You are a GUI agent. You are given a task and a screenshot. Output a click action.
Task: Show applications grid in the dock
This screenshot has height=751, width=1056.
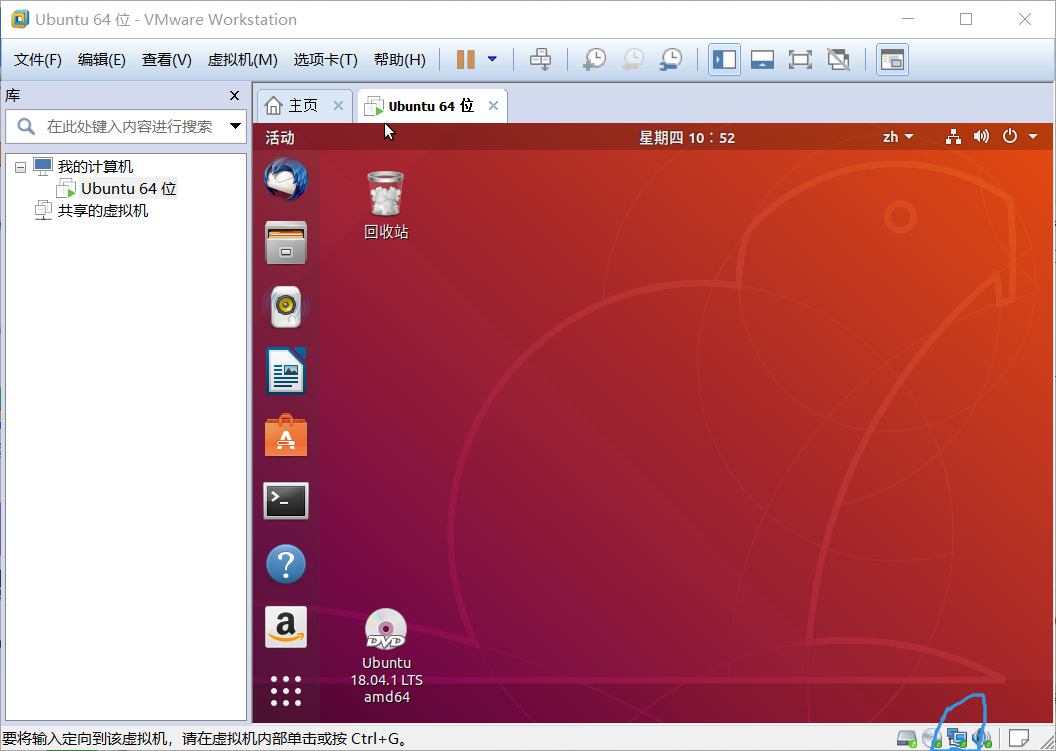click(x=286, y=690)
